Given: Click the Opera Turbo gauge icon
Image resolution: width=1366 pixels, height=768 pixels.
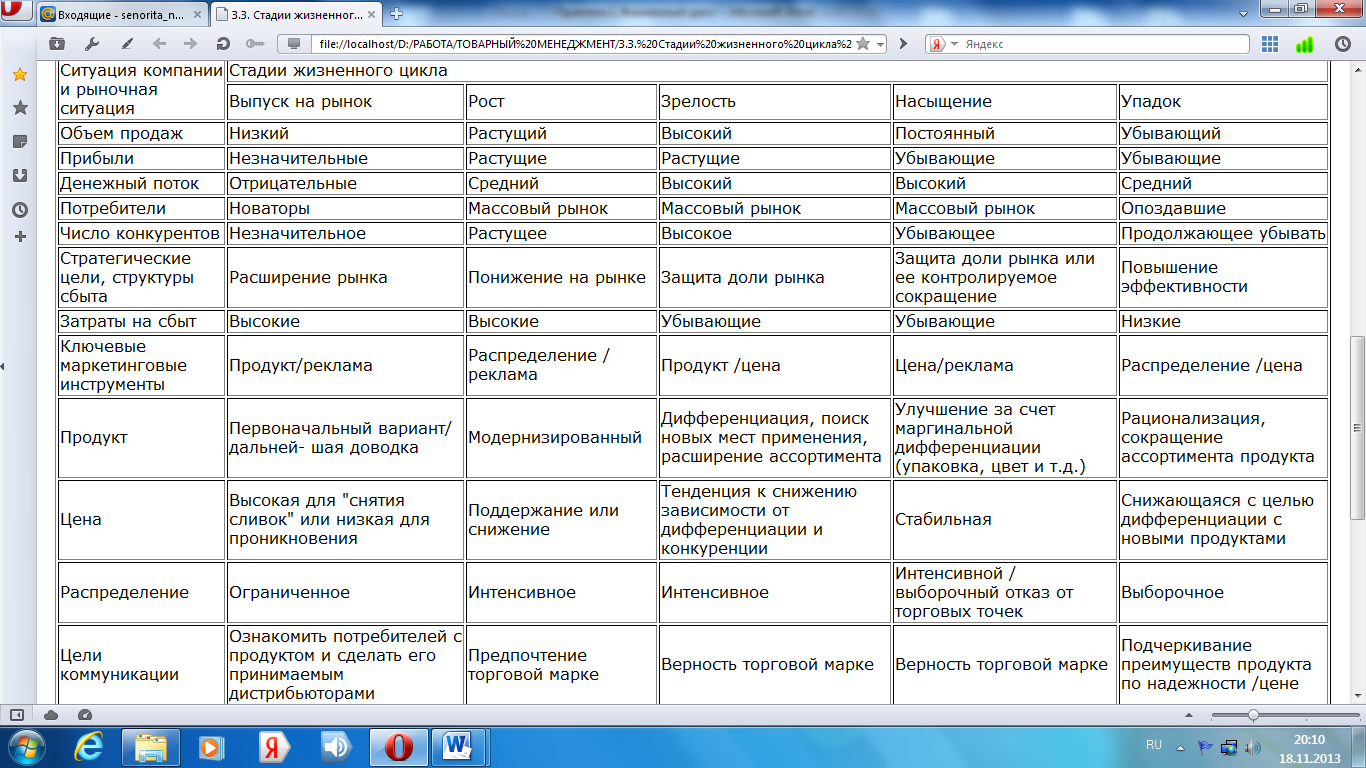Looking at the screenshot, I should tap(85, 715).
